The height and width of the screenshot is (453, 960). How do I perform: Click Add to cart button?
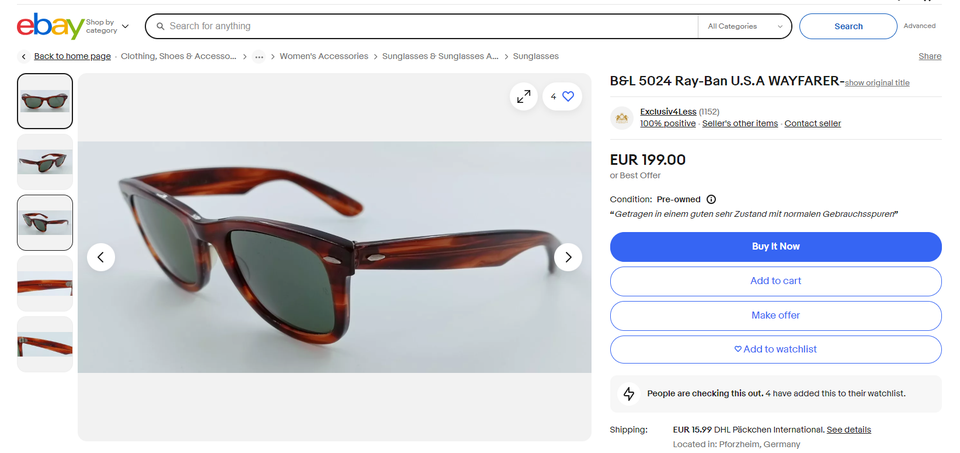[x=776, y=281]
